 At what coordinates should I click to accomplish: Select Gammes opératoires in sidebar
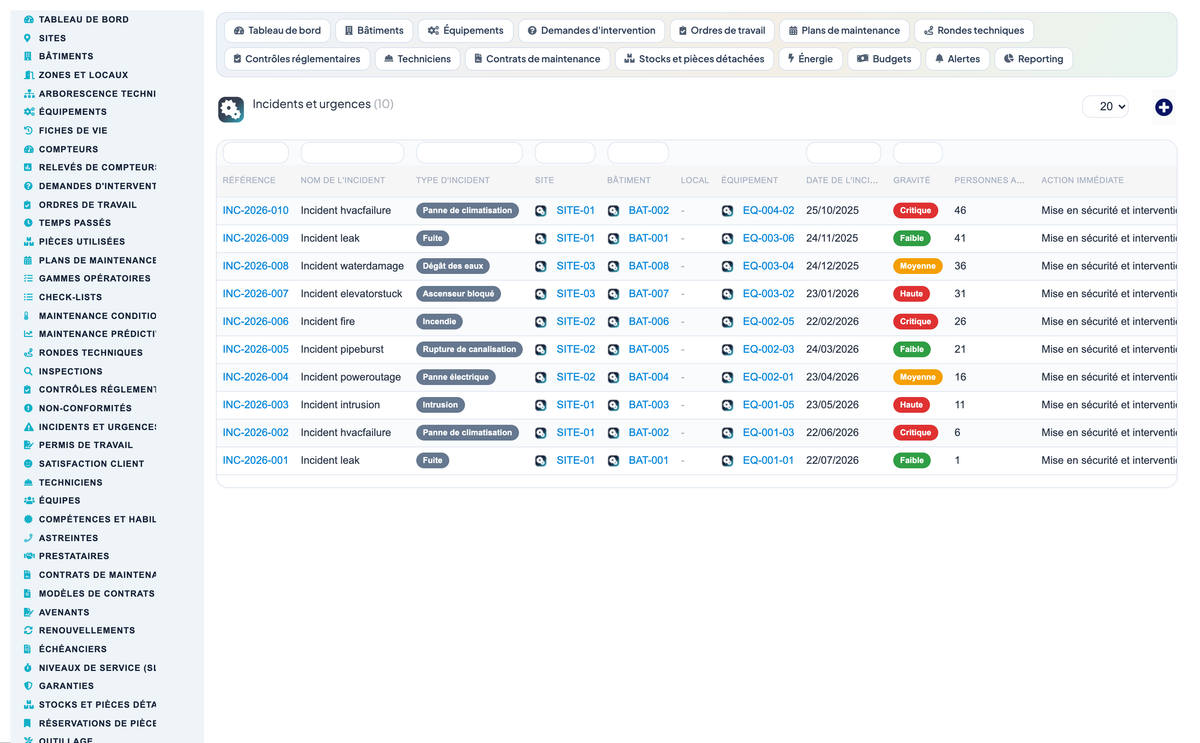pyautogui.click(x=95, y=279)
